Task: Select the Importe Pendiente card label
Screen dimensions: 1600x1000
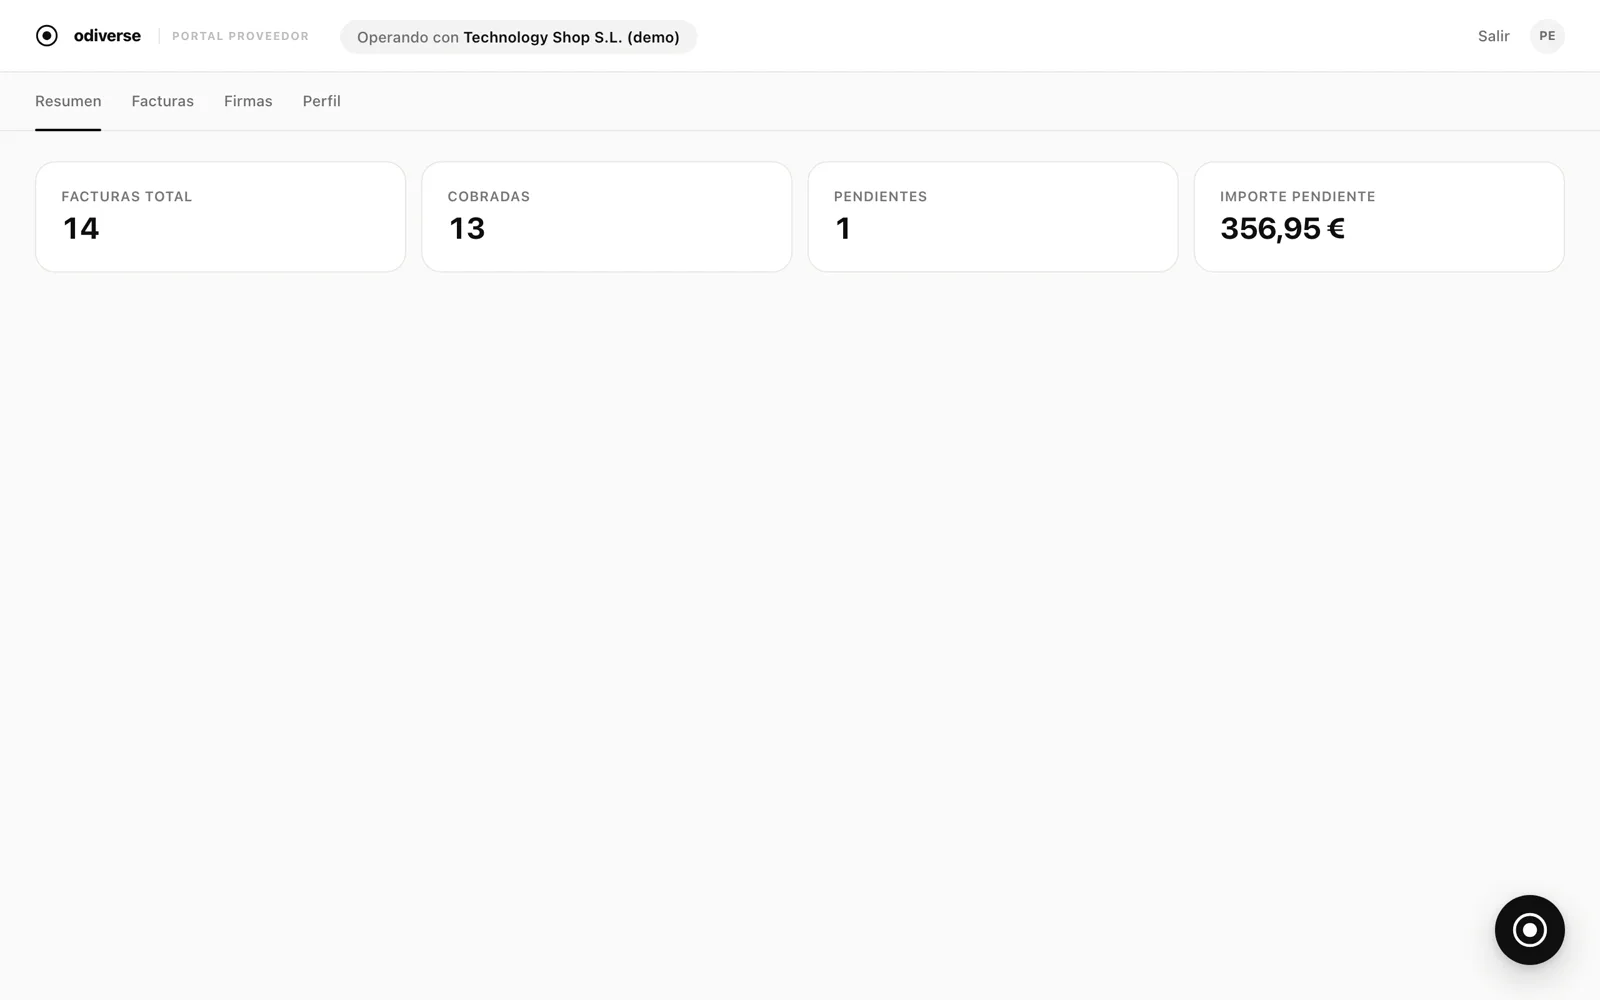Action: pyautogui.click(x=1297, y=197)
